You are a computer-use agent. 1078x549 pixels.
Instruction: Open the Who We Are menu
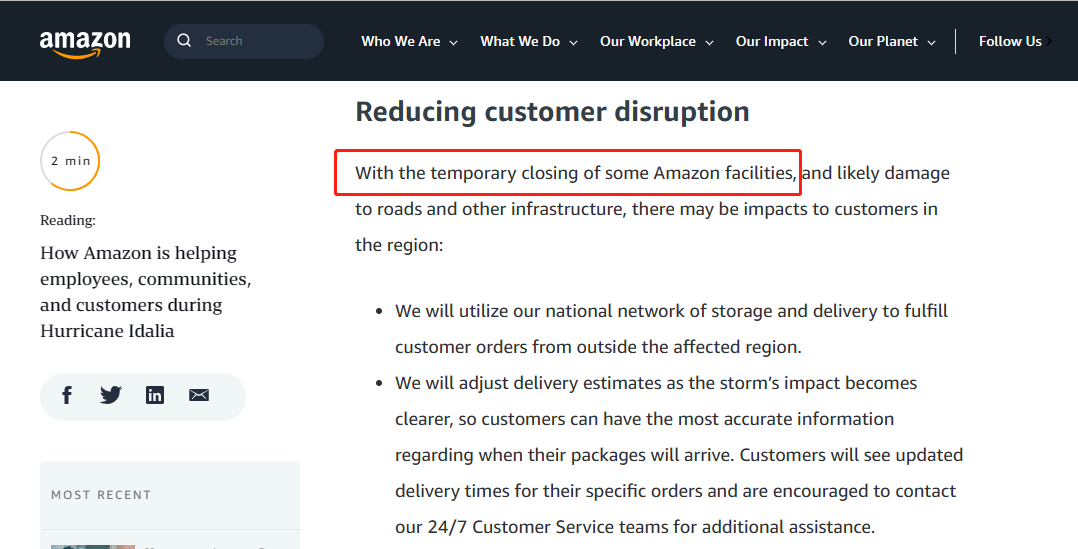click(401, 41)
